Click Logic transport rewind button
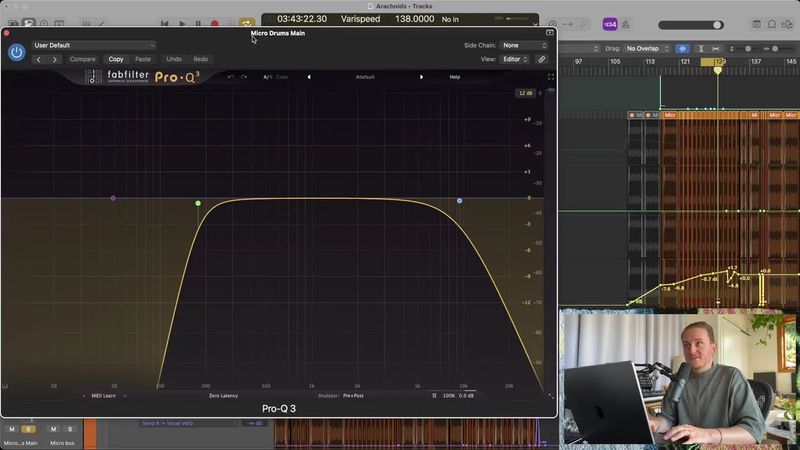Screen dimensions: 800x450 coord(165,23)
